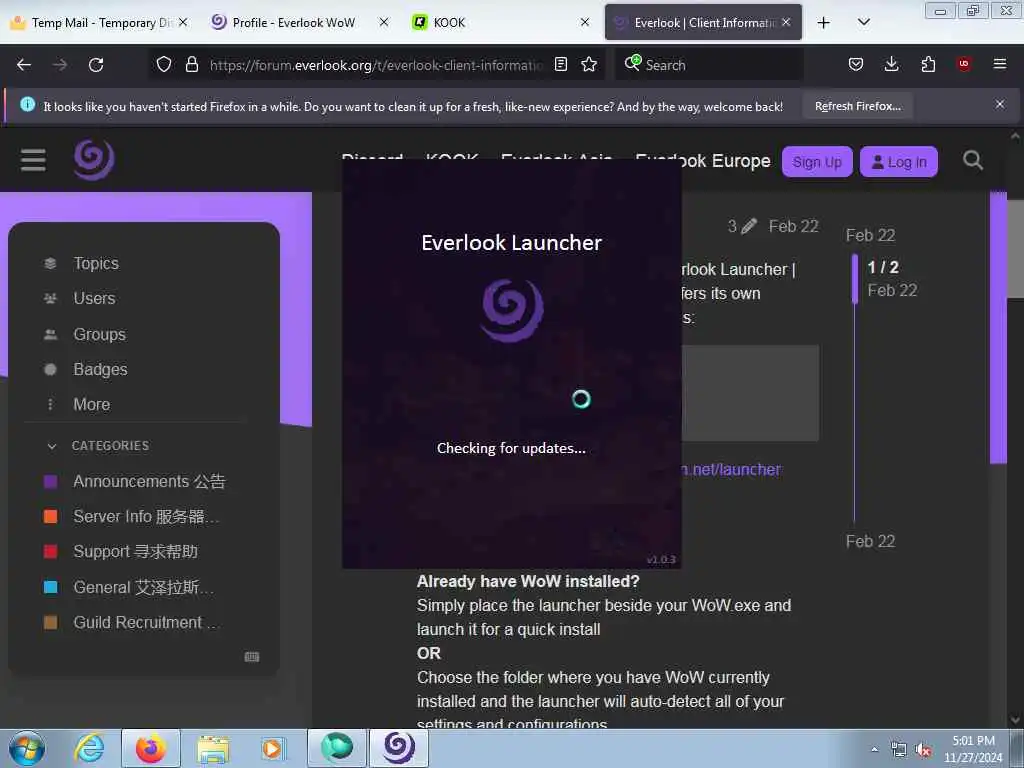Image resolution: width=1024 pixels, height=768 pixels.
Task: Click the timeline scroller handle
Action: pyautogui.click(x=855, y=279)
